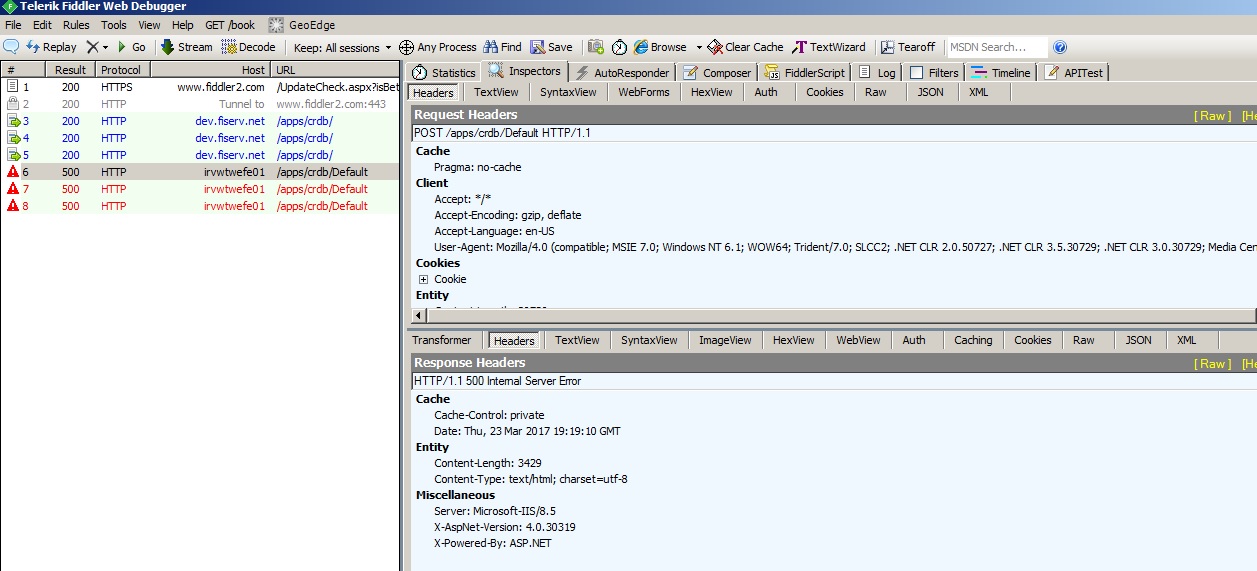Select the ImageView response tab

(x=725, y=340)
